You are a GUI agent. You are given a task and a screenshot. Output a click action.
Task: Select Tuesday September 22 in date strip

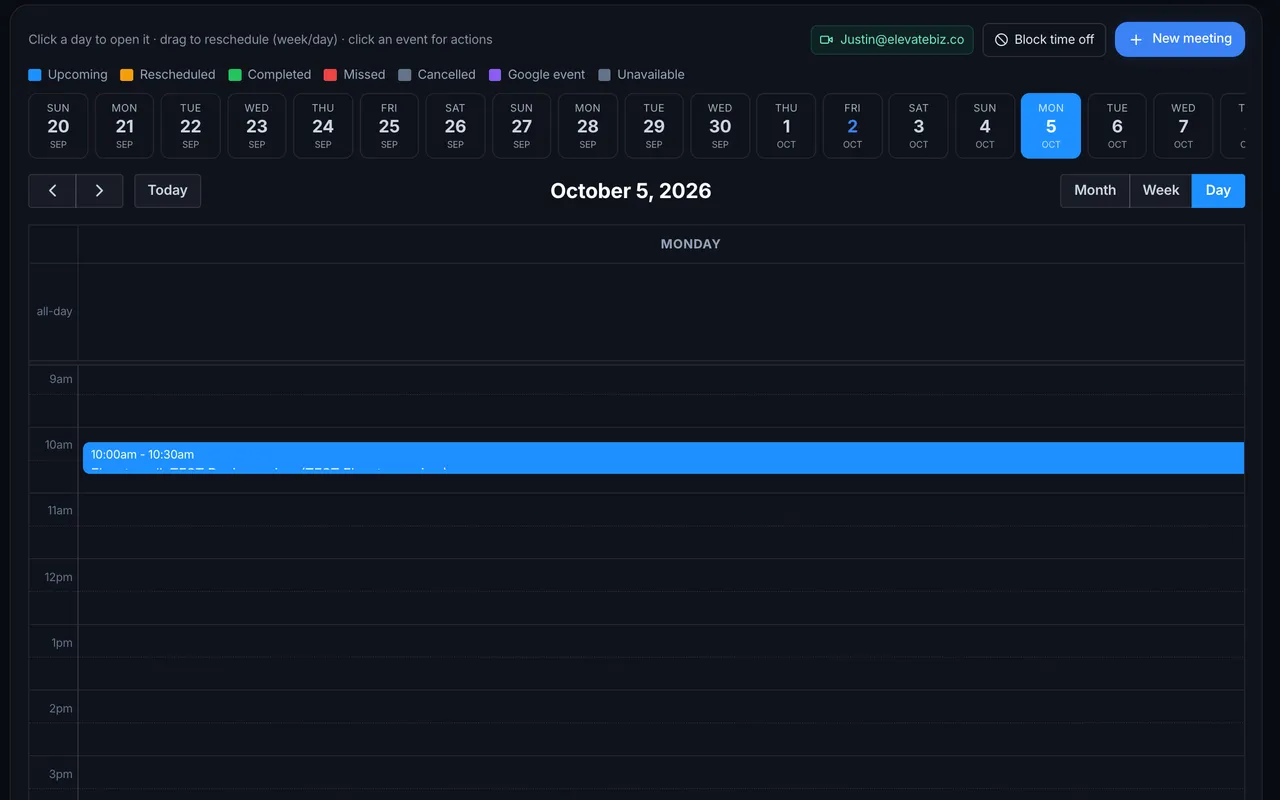pos(190,126)
